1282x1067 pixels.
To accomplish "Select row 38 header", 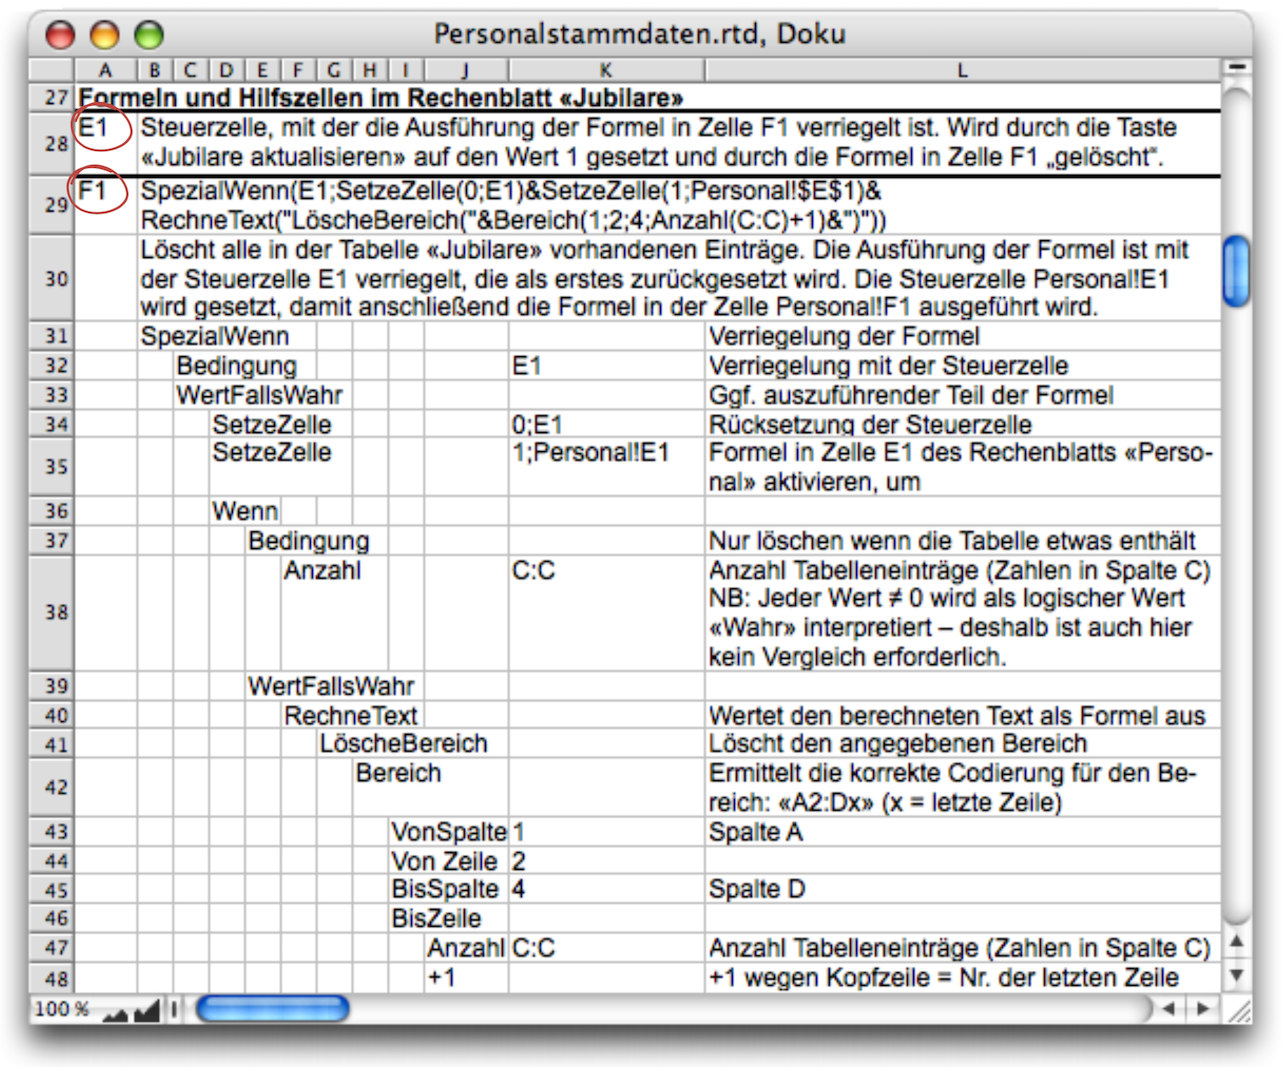I will [x=56, y=612].
